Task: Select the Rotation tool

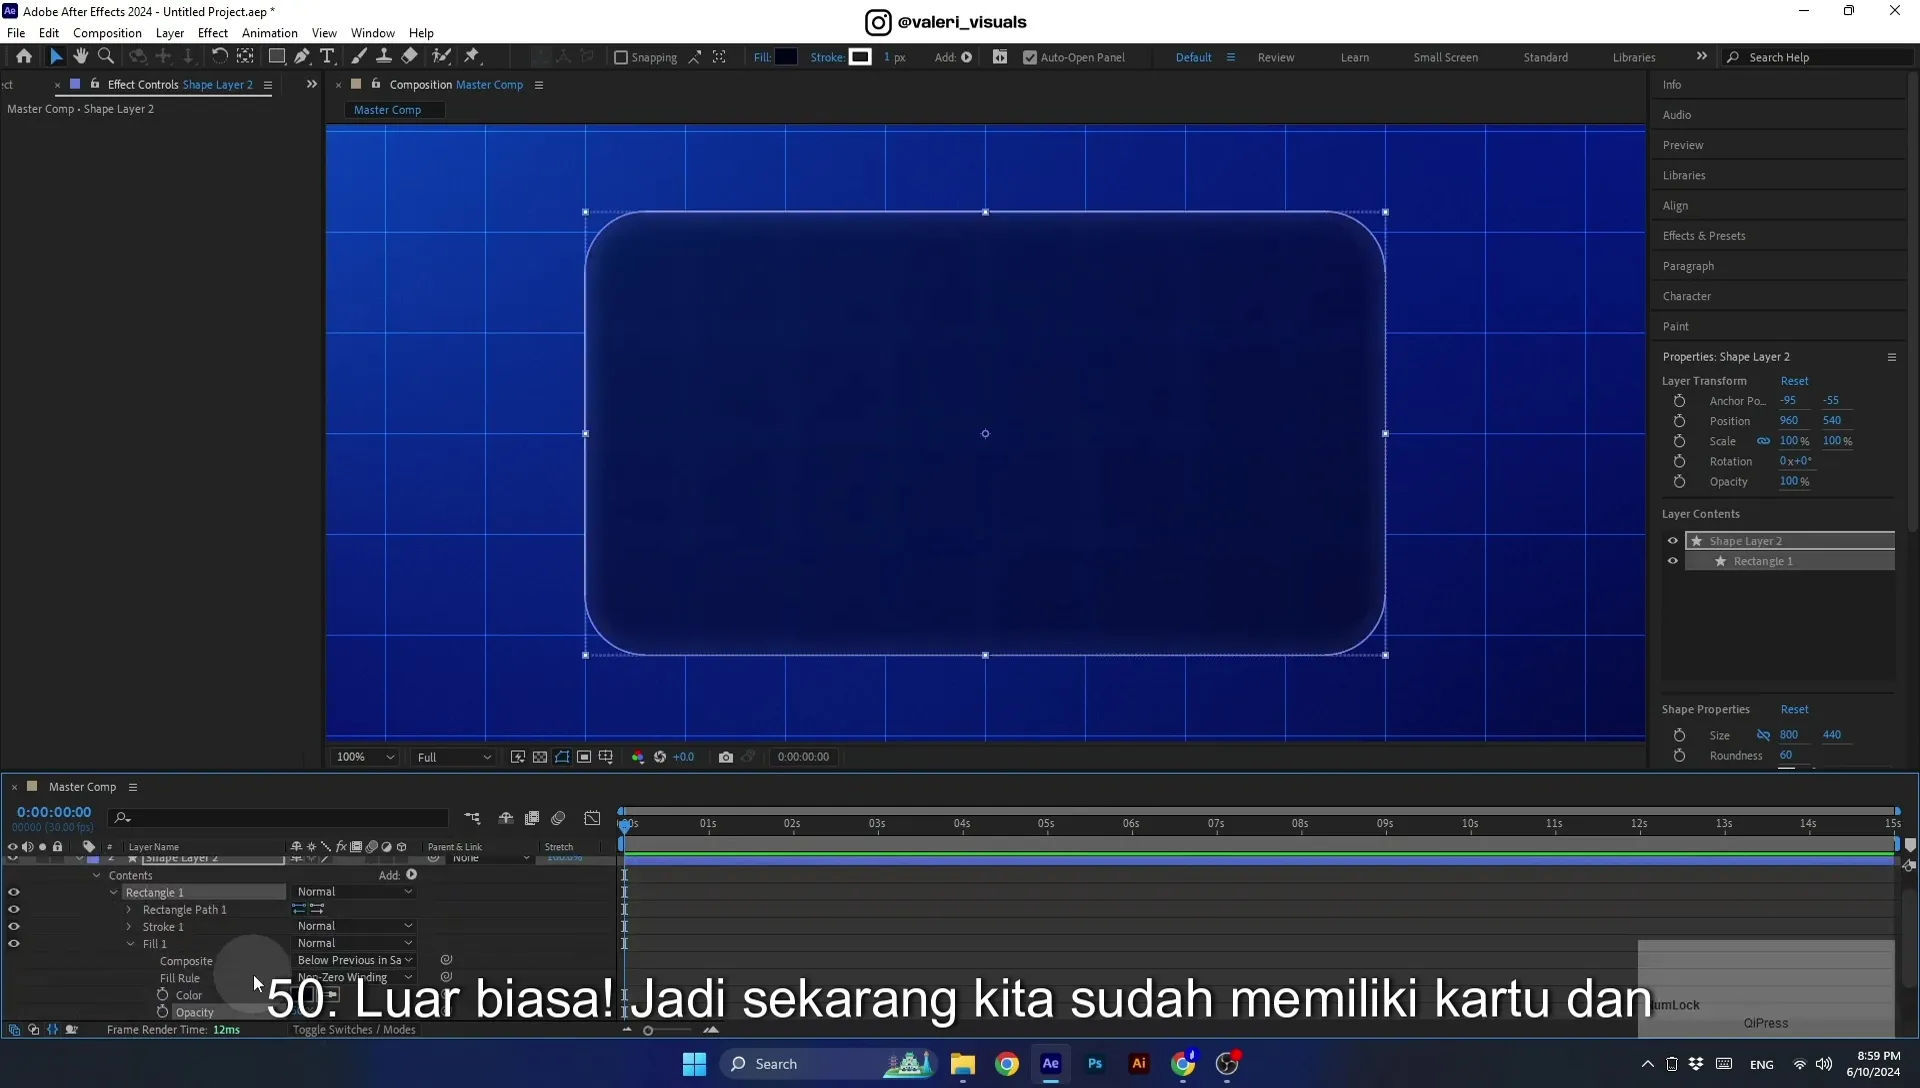Action: [x=219, y=57]
